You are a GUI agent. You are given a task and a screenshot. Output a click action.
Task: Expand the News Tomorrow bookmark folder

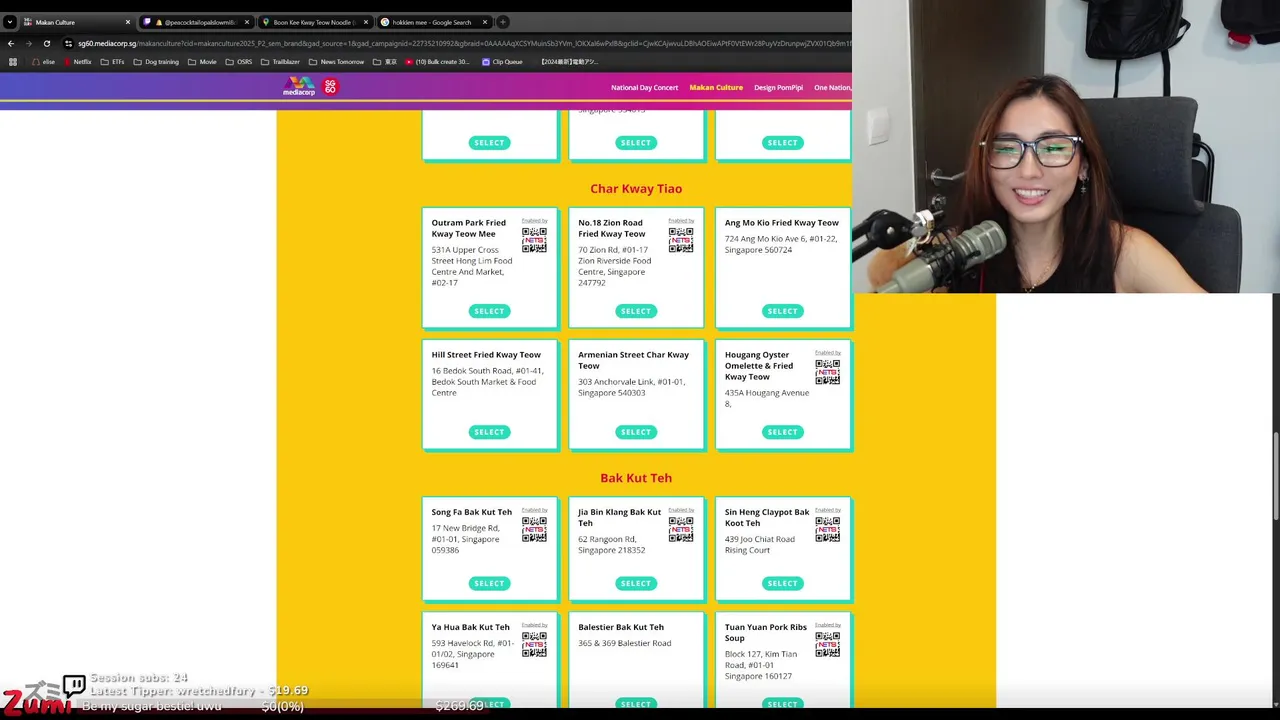pyautogui.click(x=336, y=62)
